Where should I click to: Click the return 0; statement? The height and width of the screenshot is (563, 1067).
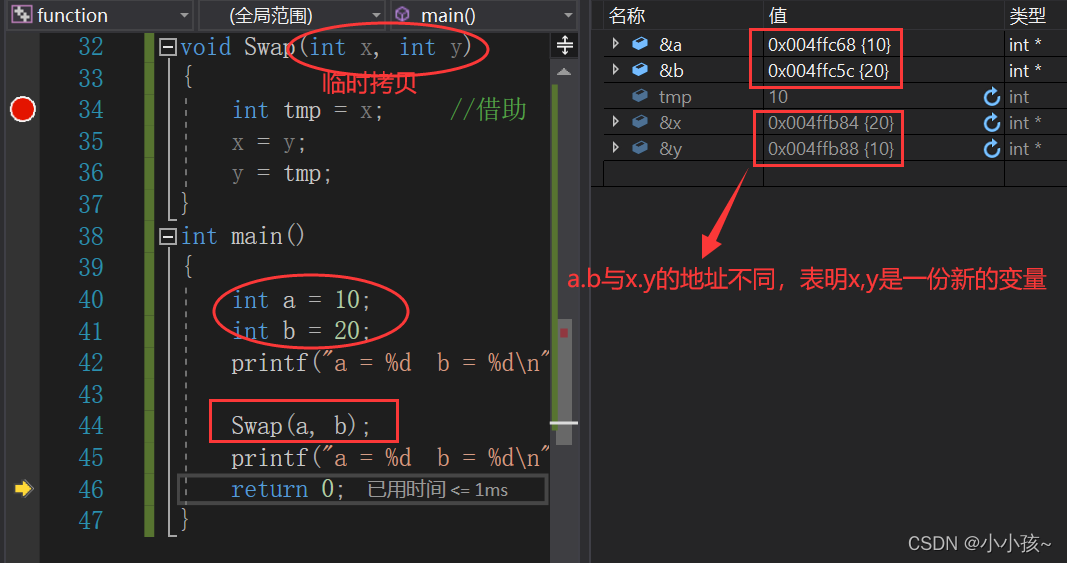click(288, 489)
